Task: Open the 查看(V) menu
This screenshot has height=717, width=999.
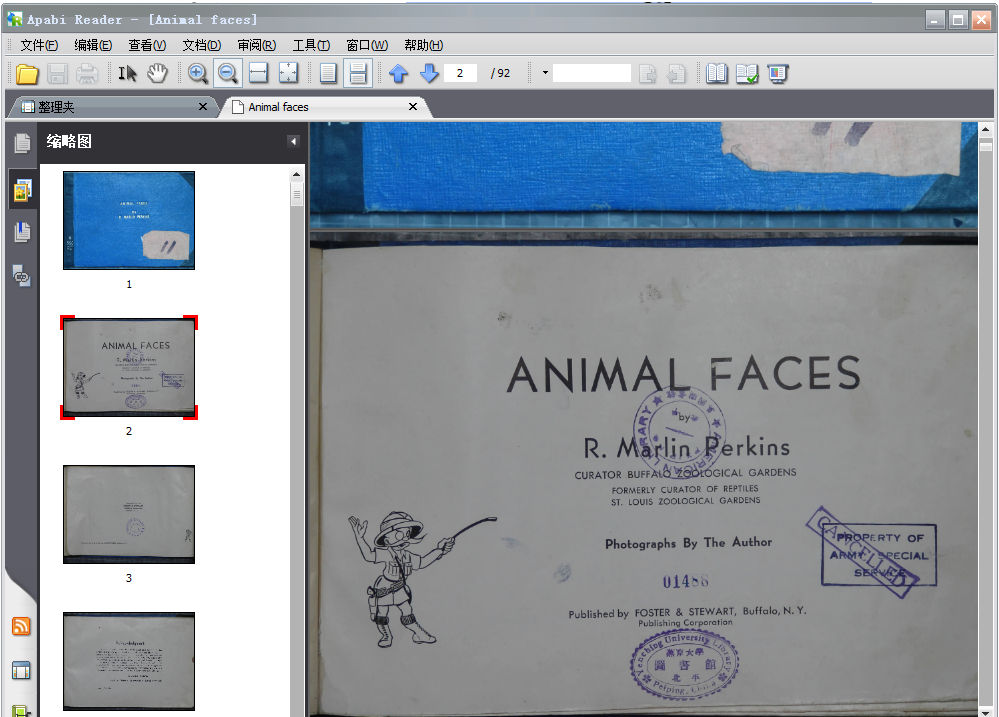Action: pyautogui.click(x=147, y=45)
